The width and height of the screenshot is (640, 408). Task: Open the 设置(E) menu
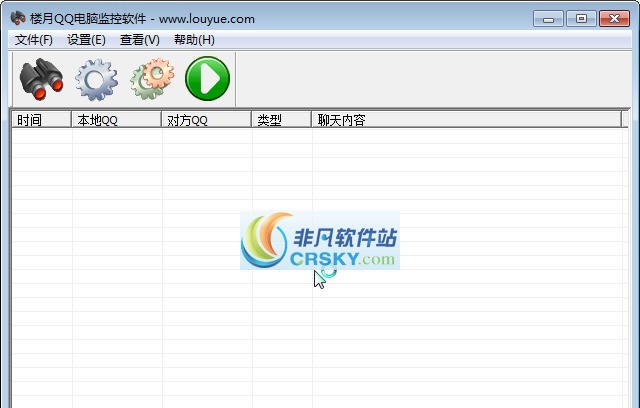click(86, 40)
